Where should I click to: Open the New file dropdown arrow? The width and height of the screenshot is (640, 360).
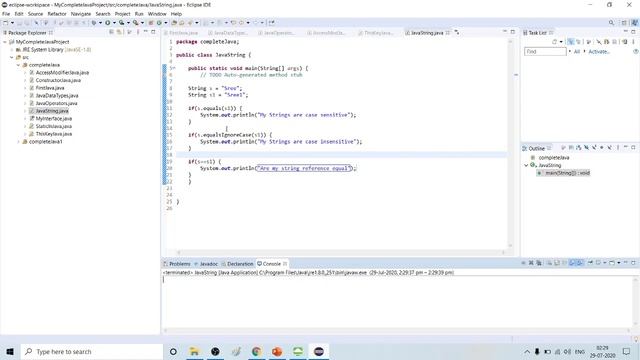click(12, 23)
